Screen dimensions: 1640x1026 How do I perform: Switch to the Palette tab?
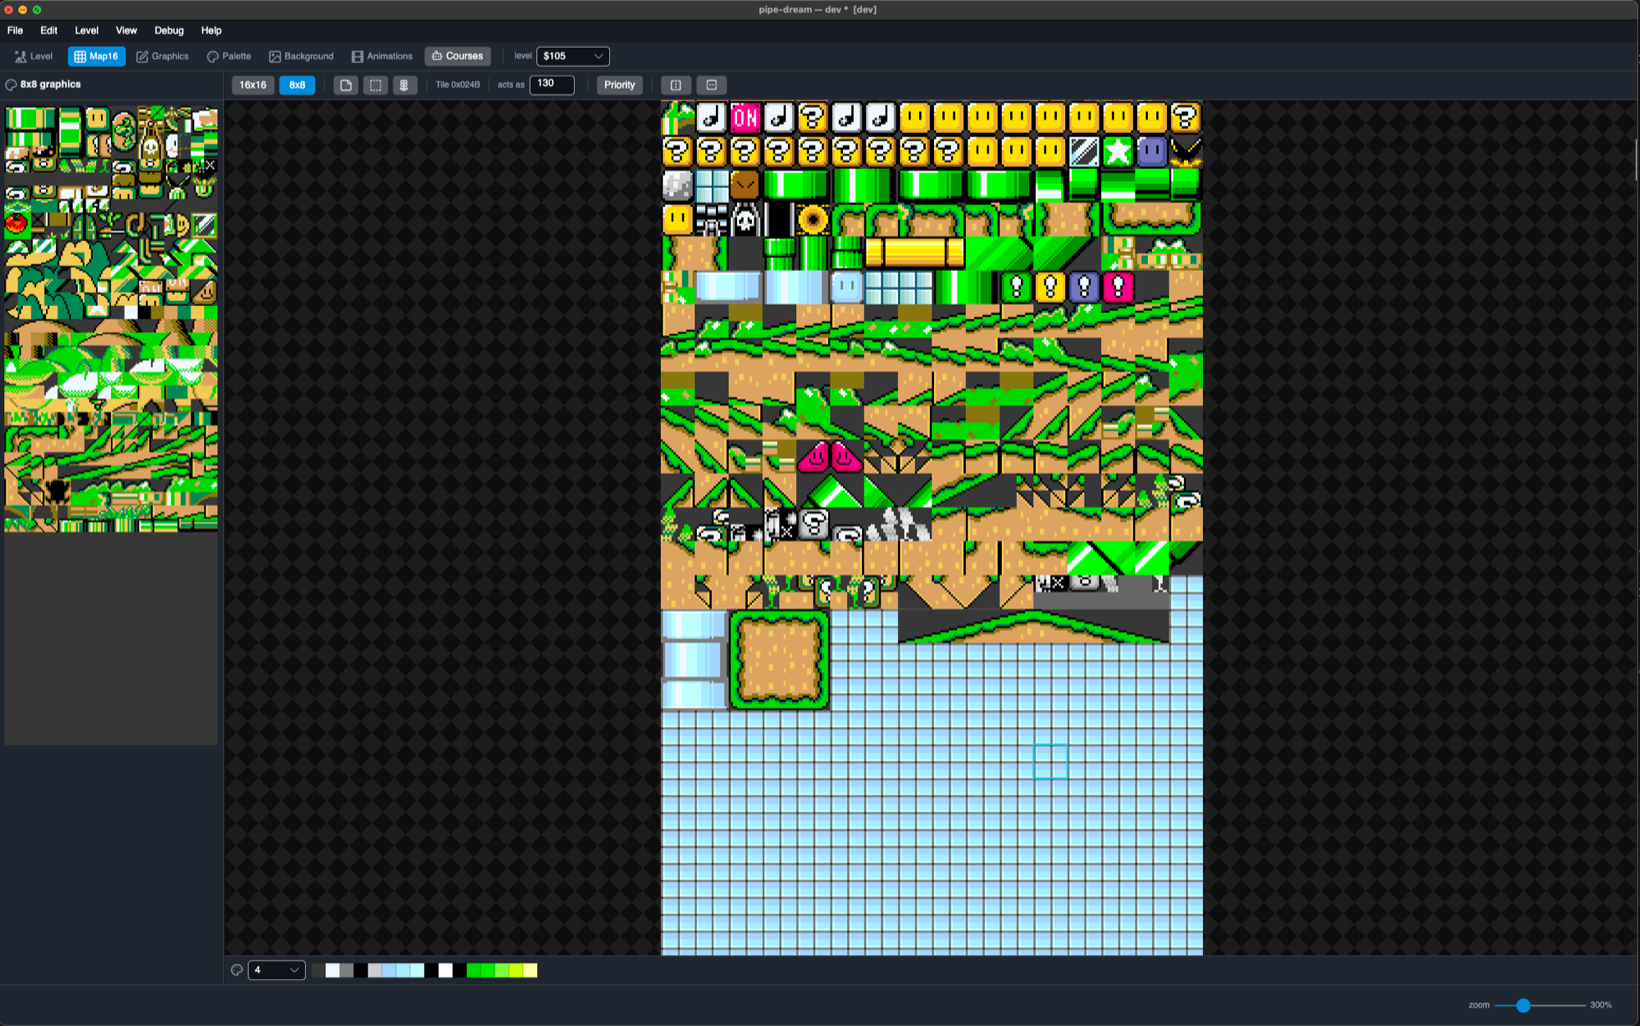[229, 56]
